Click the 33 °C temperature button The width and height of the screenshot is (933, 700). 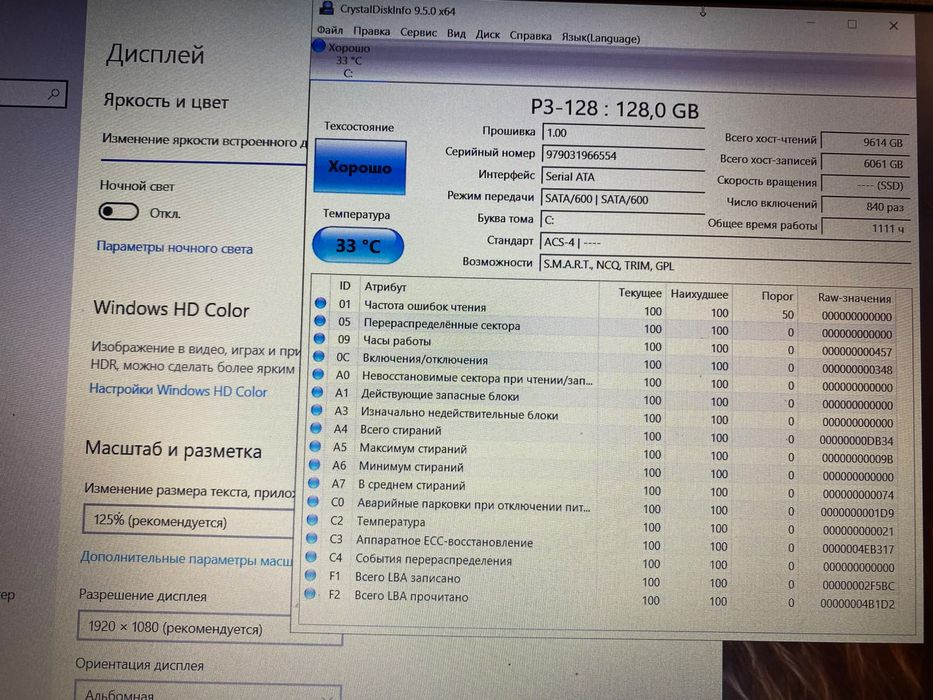click(x=358, y=245)
